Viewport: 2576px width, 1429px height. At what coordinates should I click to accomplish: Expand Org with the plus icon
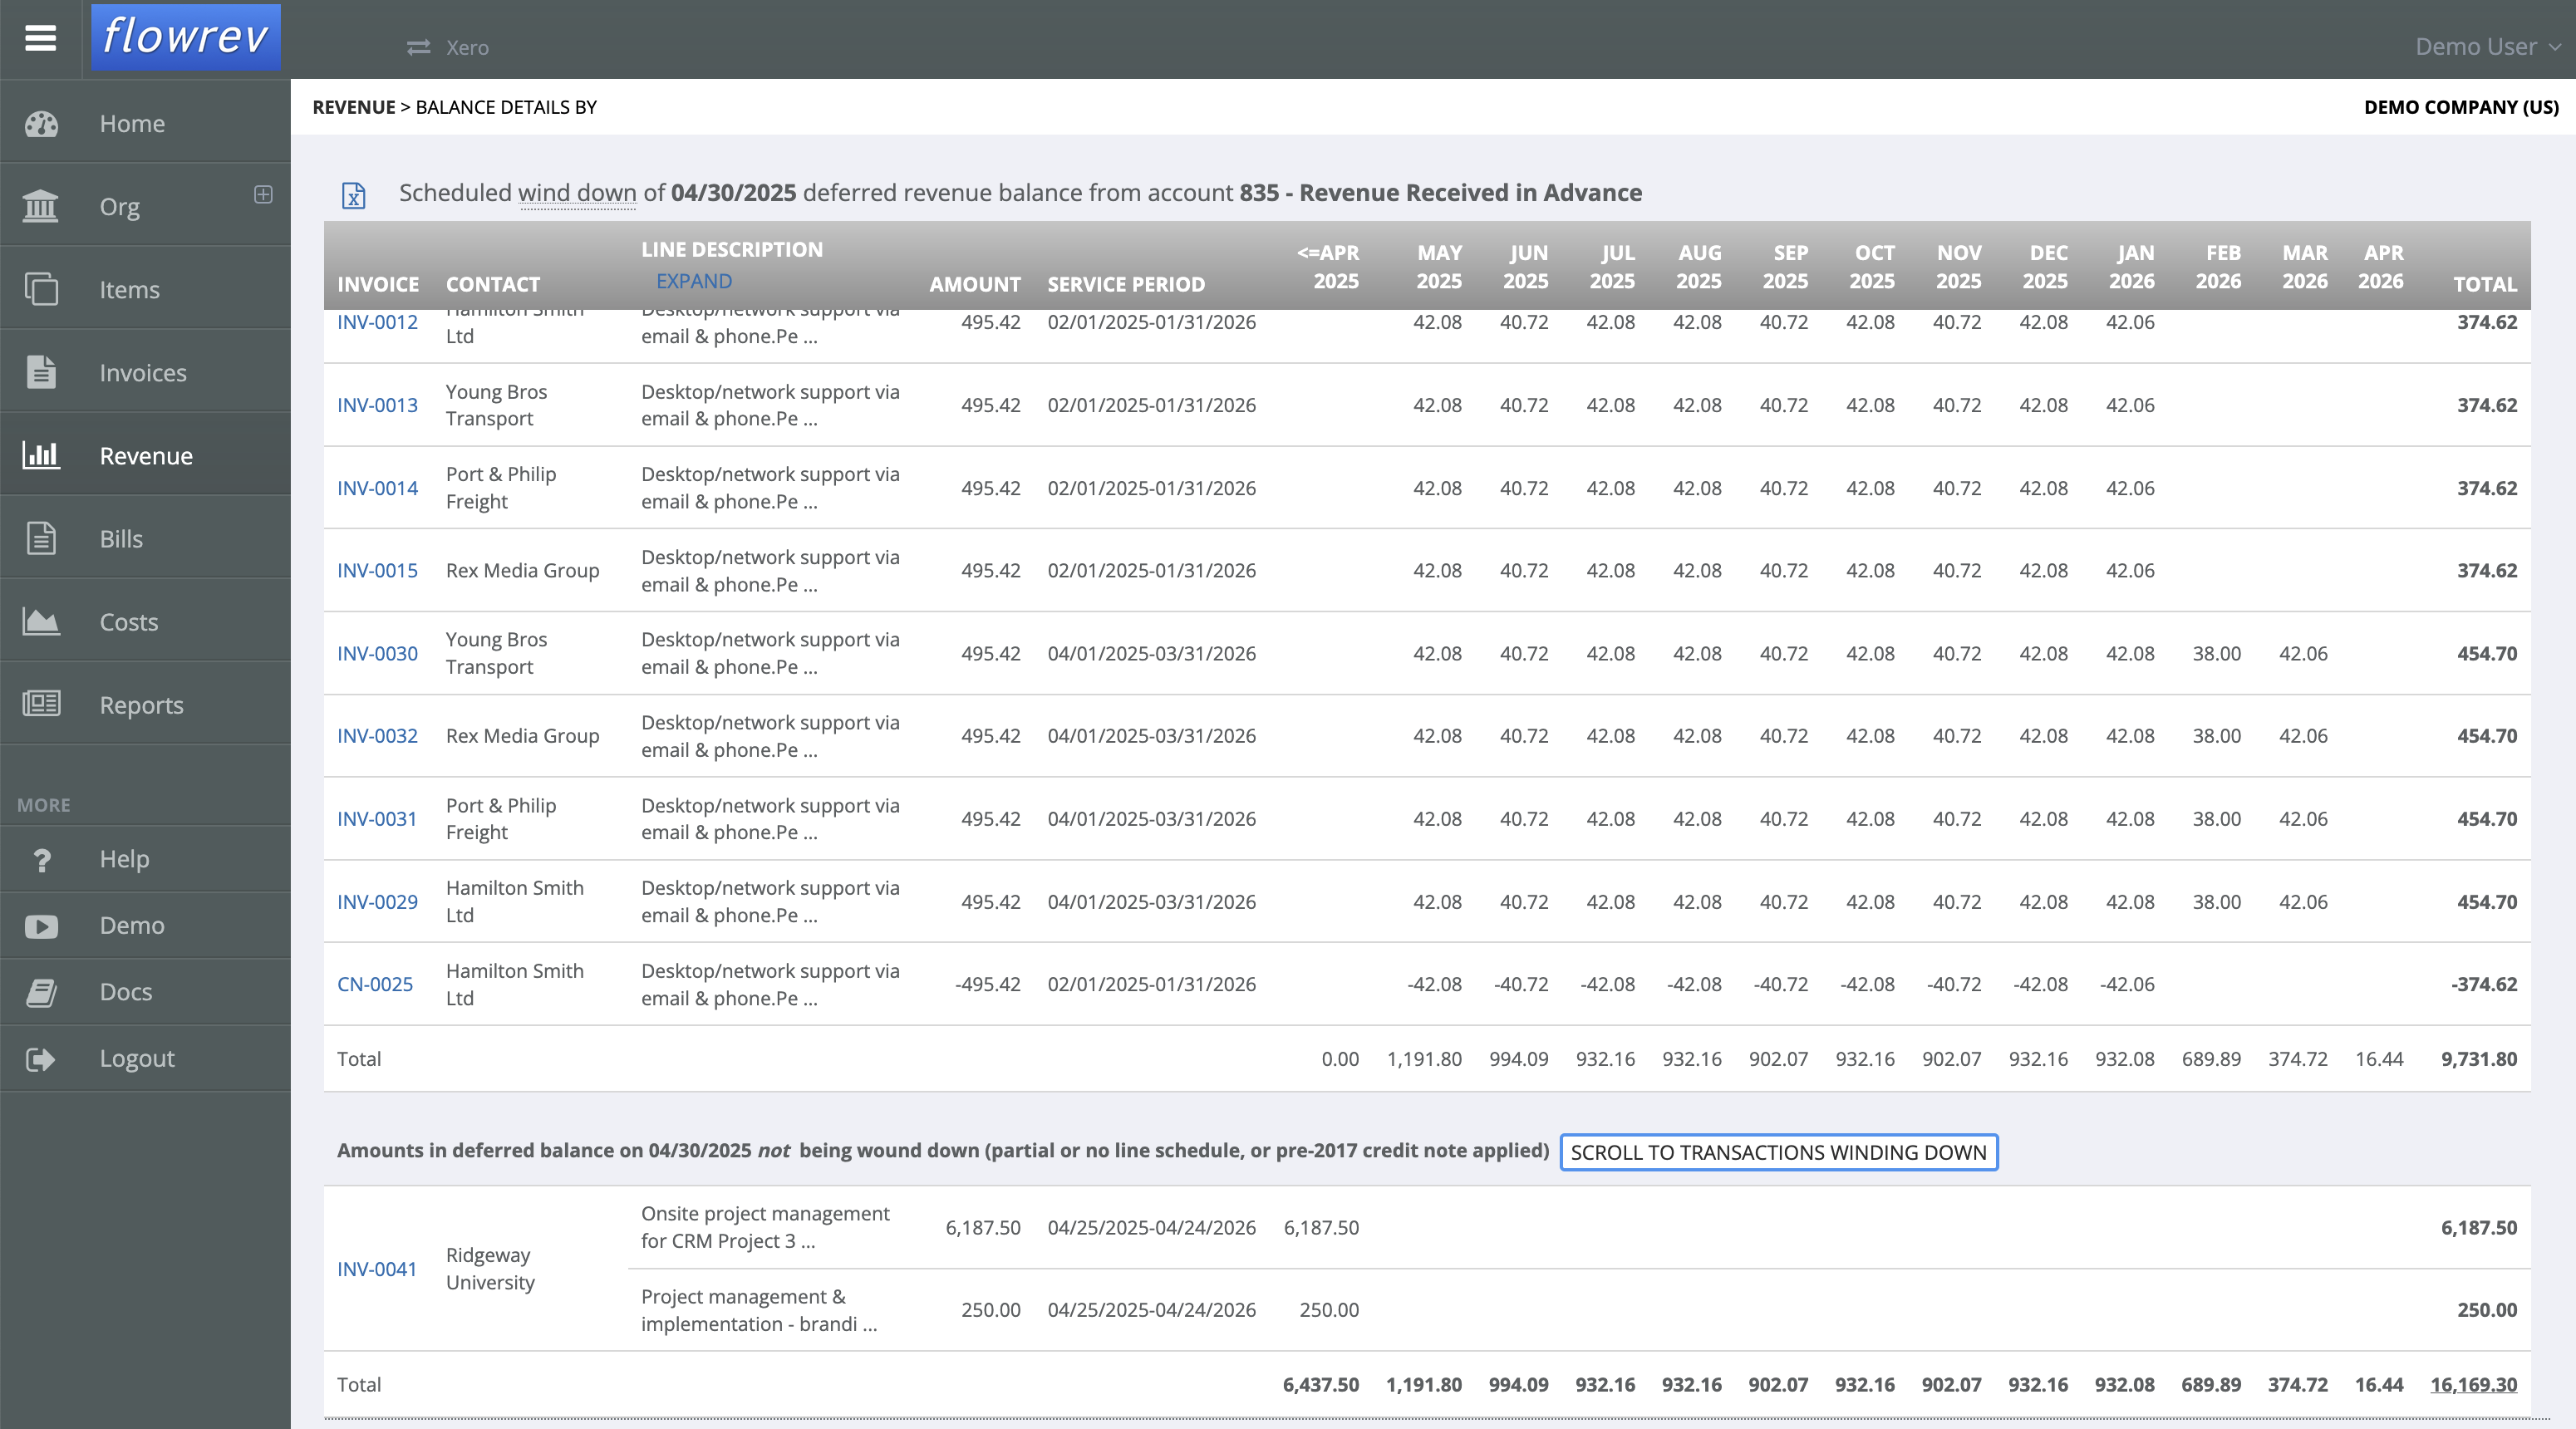click(x=263, y=194)
